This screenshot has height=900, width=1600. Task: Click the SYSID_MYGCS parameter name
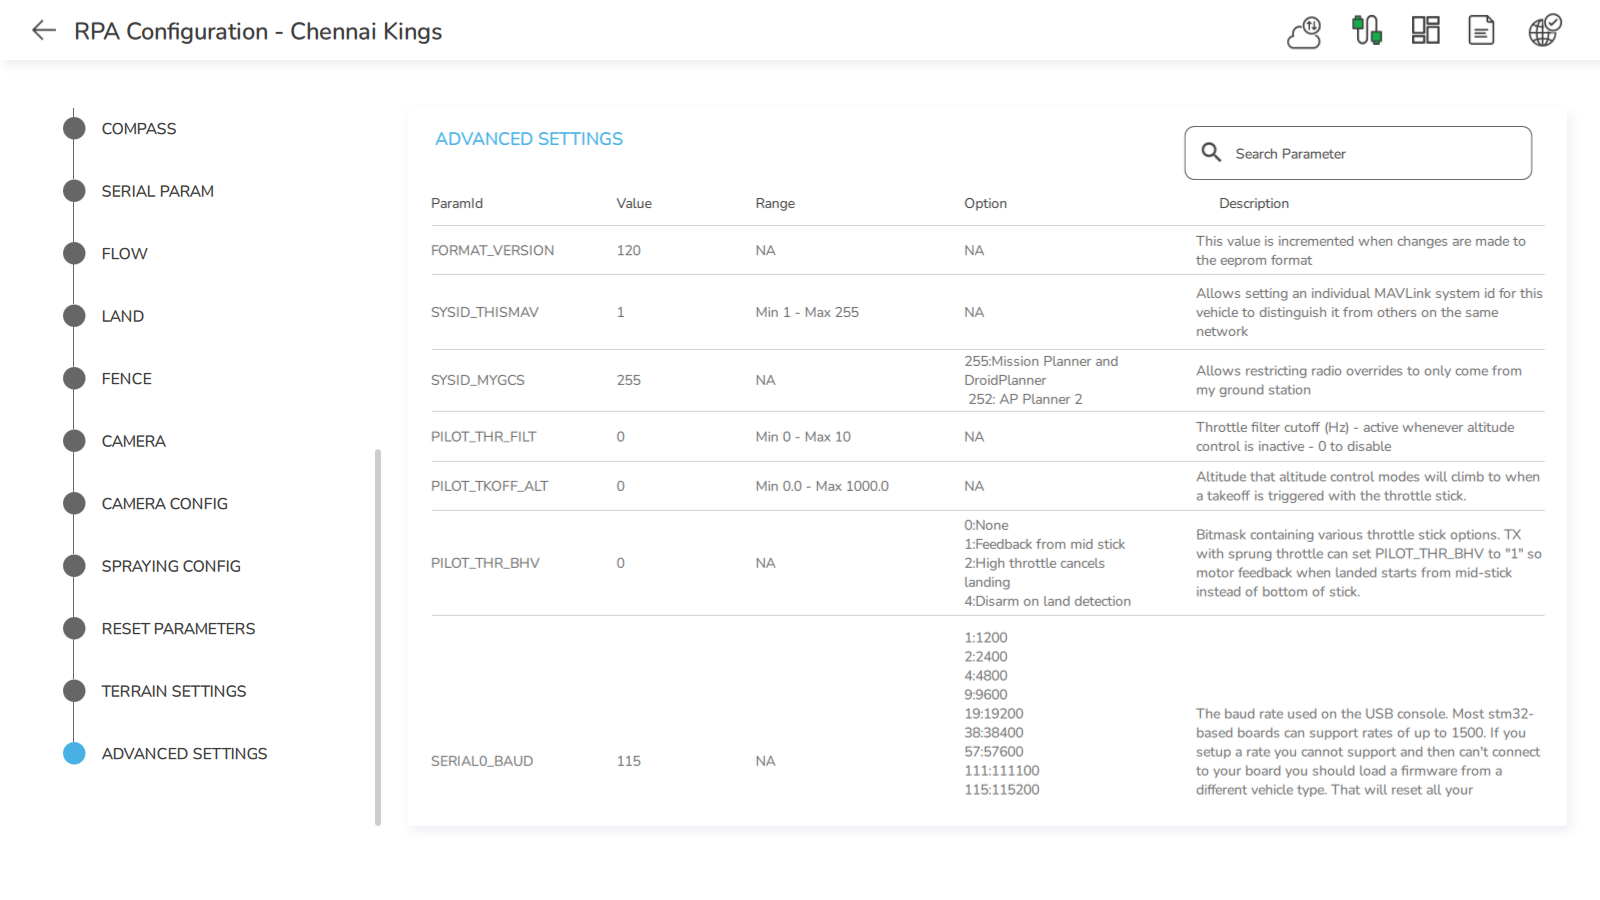(x=477, y=380)
